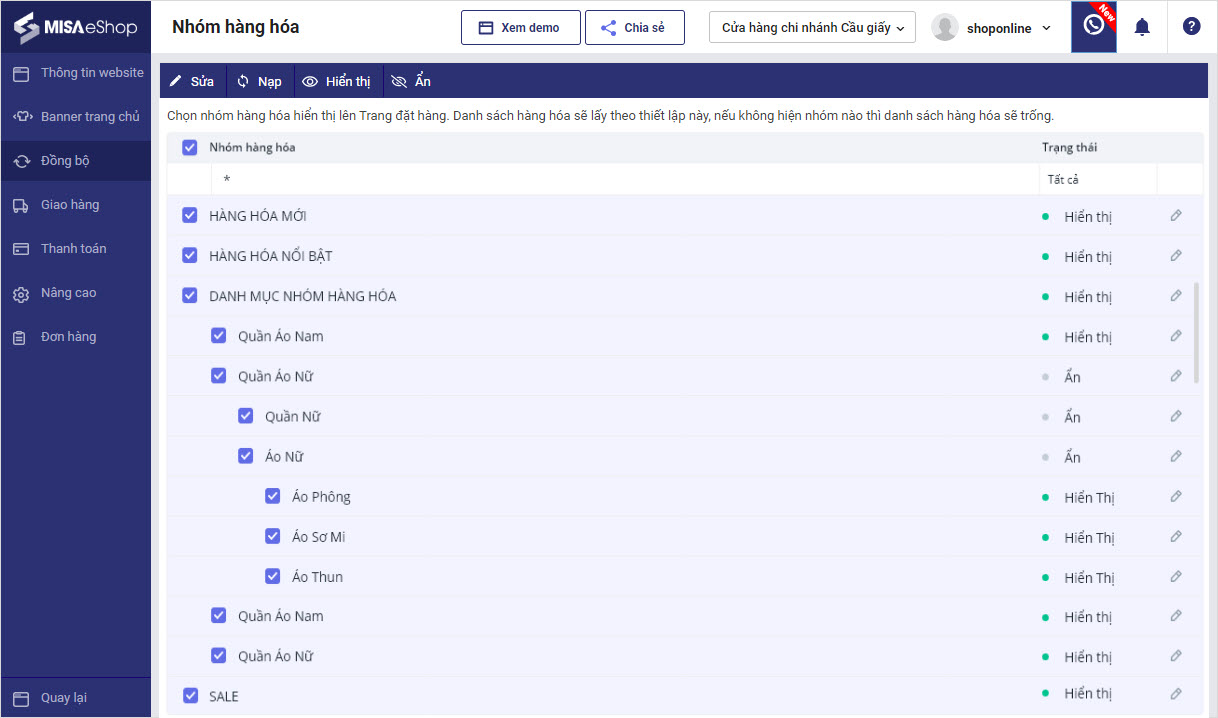
Task: Go to Thanh toán in the sidebar
Action: point(73,249)
